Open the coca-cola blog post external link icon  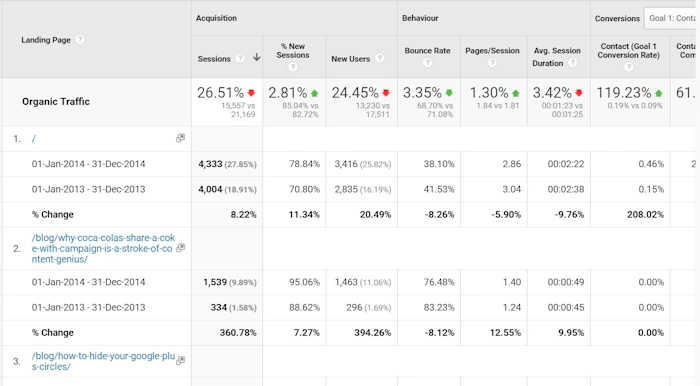tap(180, 248)
